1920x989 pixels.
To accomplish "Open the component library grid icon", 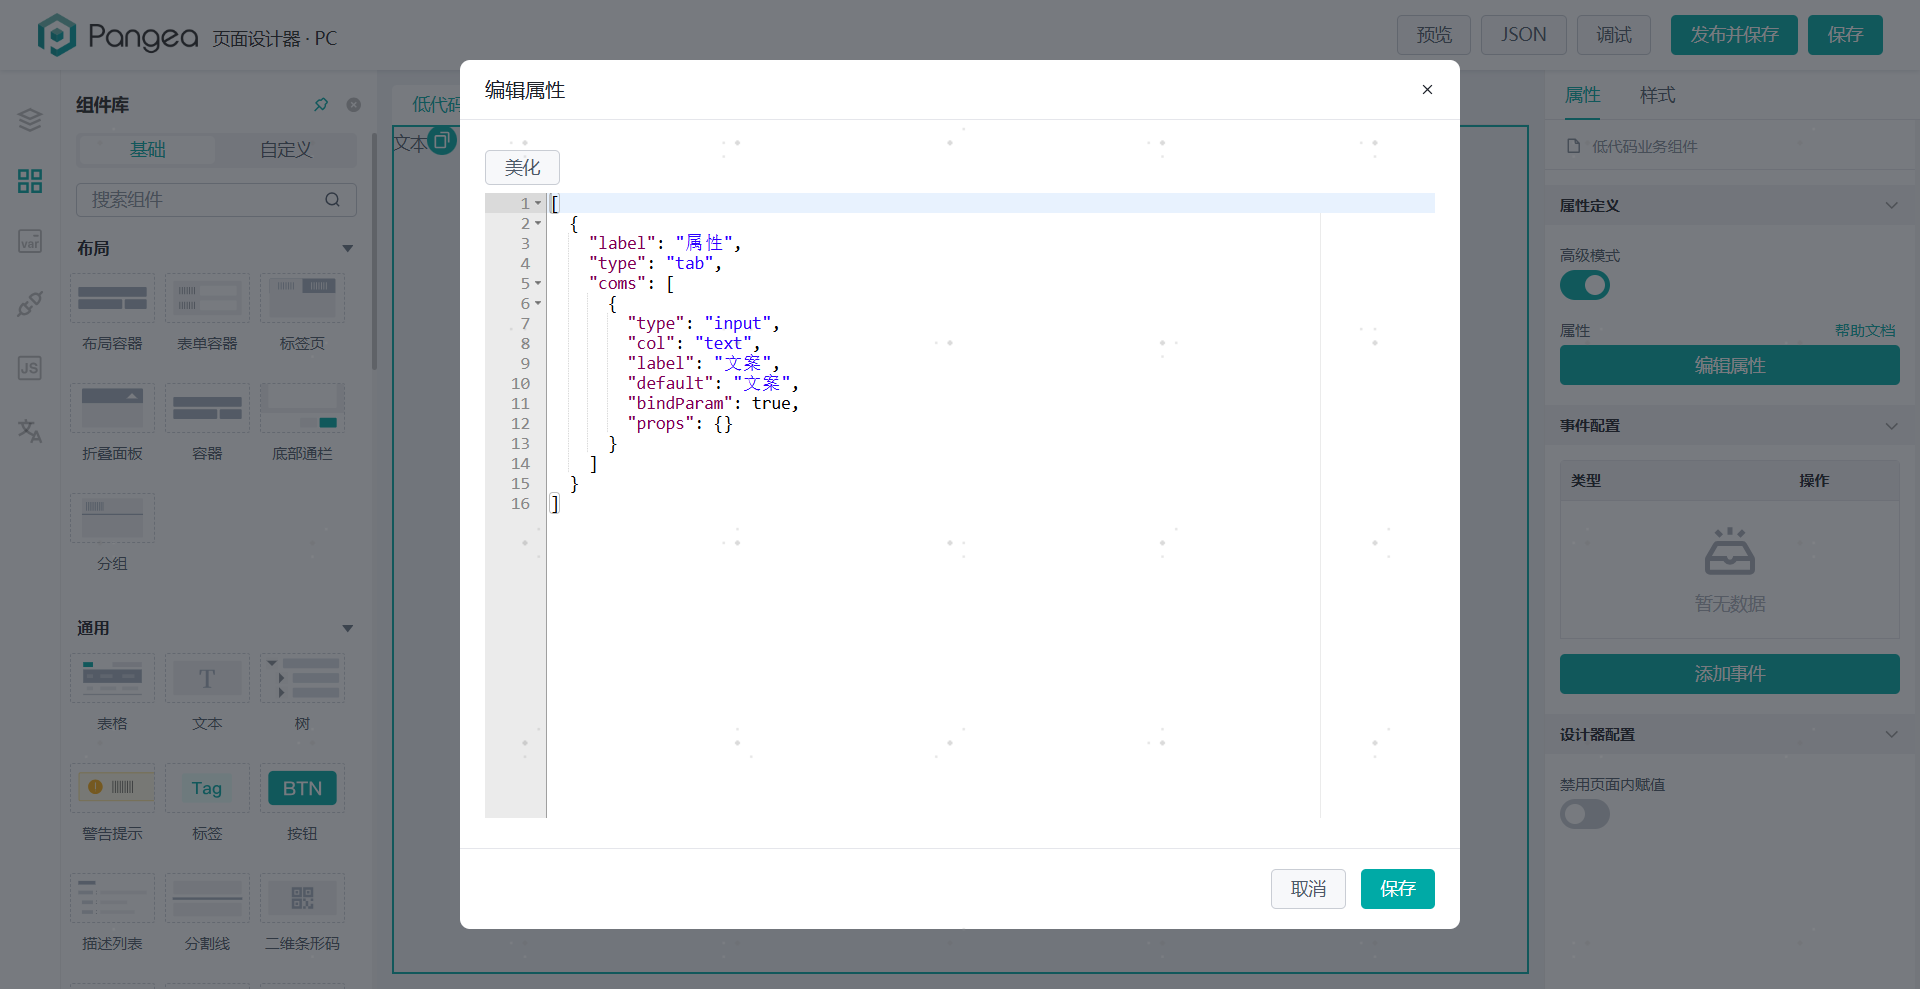I will pyautogui.click(x=30, y=181).
